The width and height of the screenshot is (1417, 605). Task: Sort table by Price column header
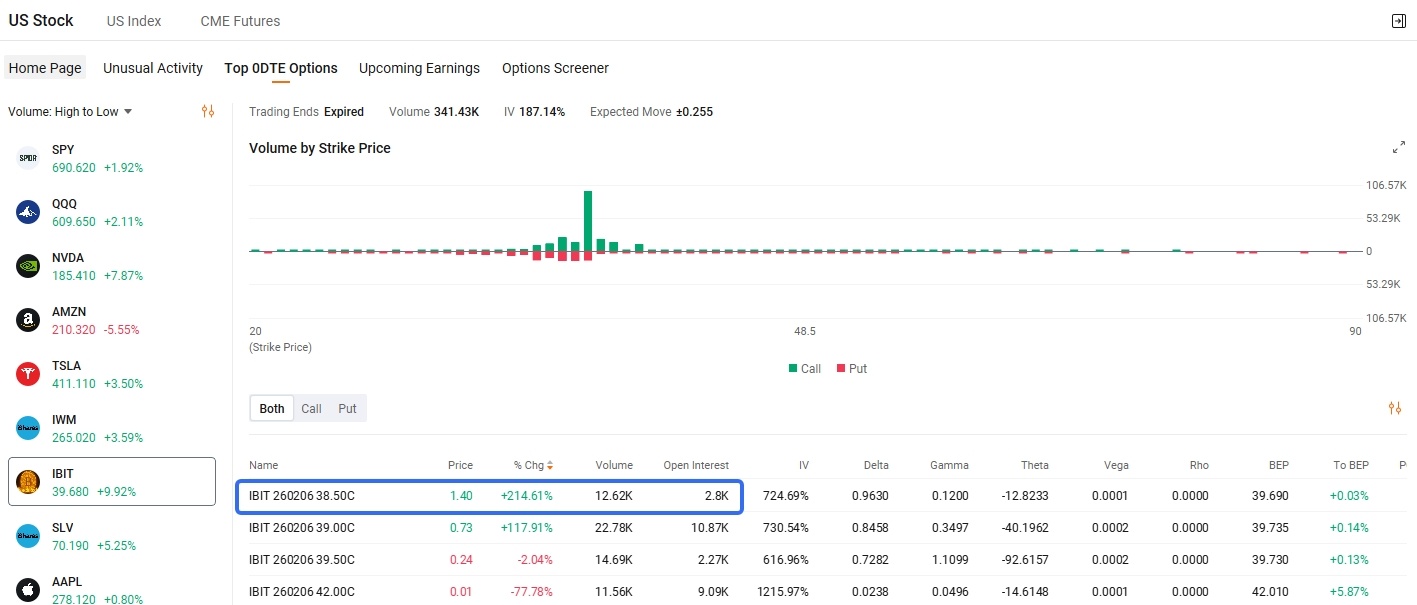(x=460, y=465)
